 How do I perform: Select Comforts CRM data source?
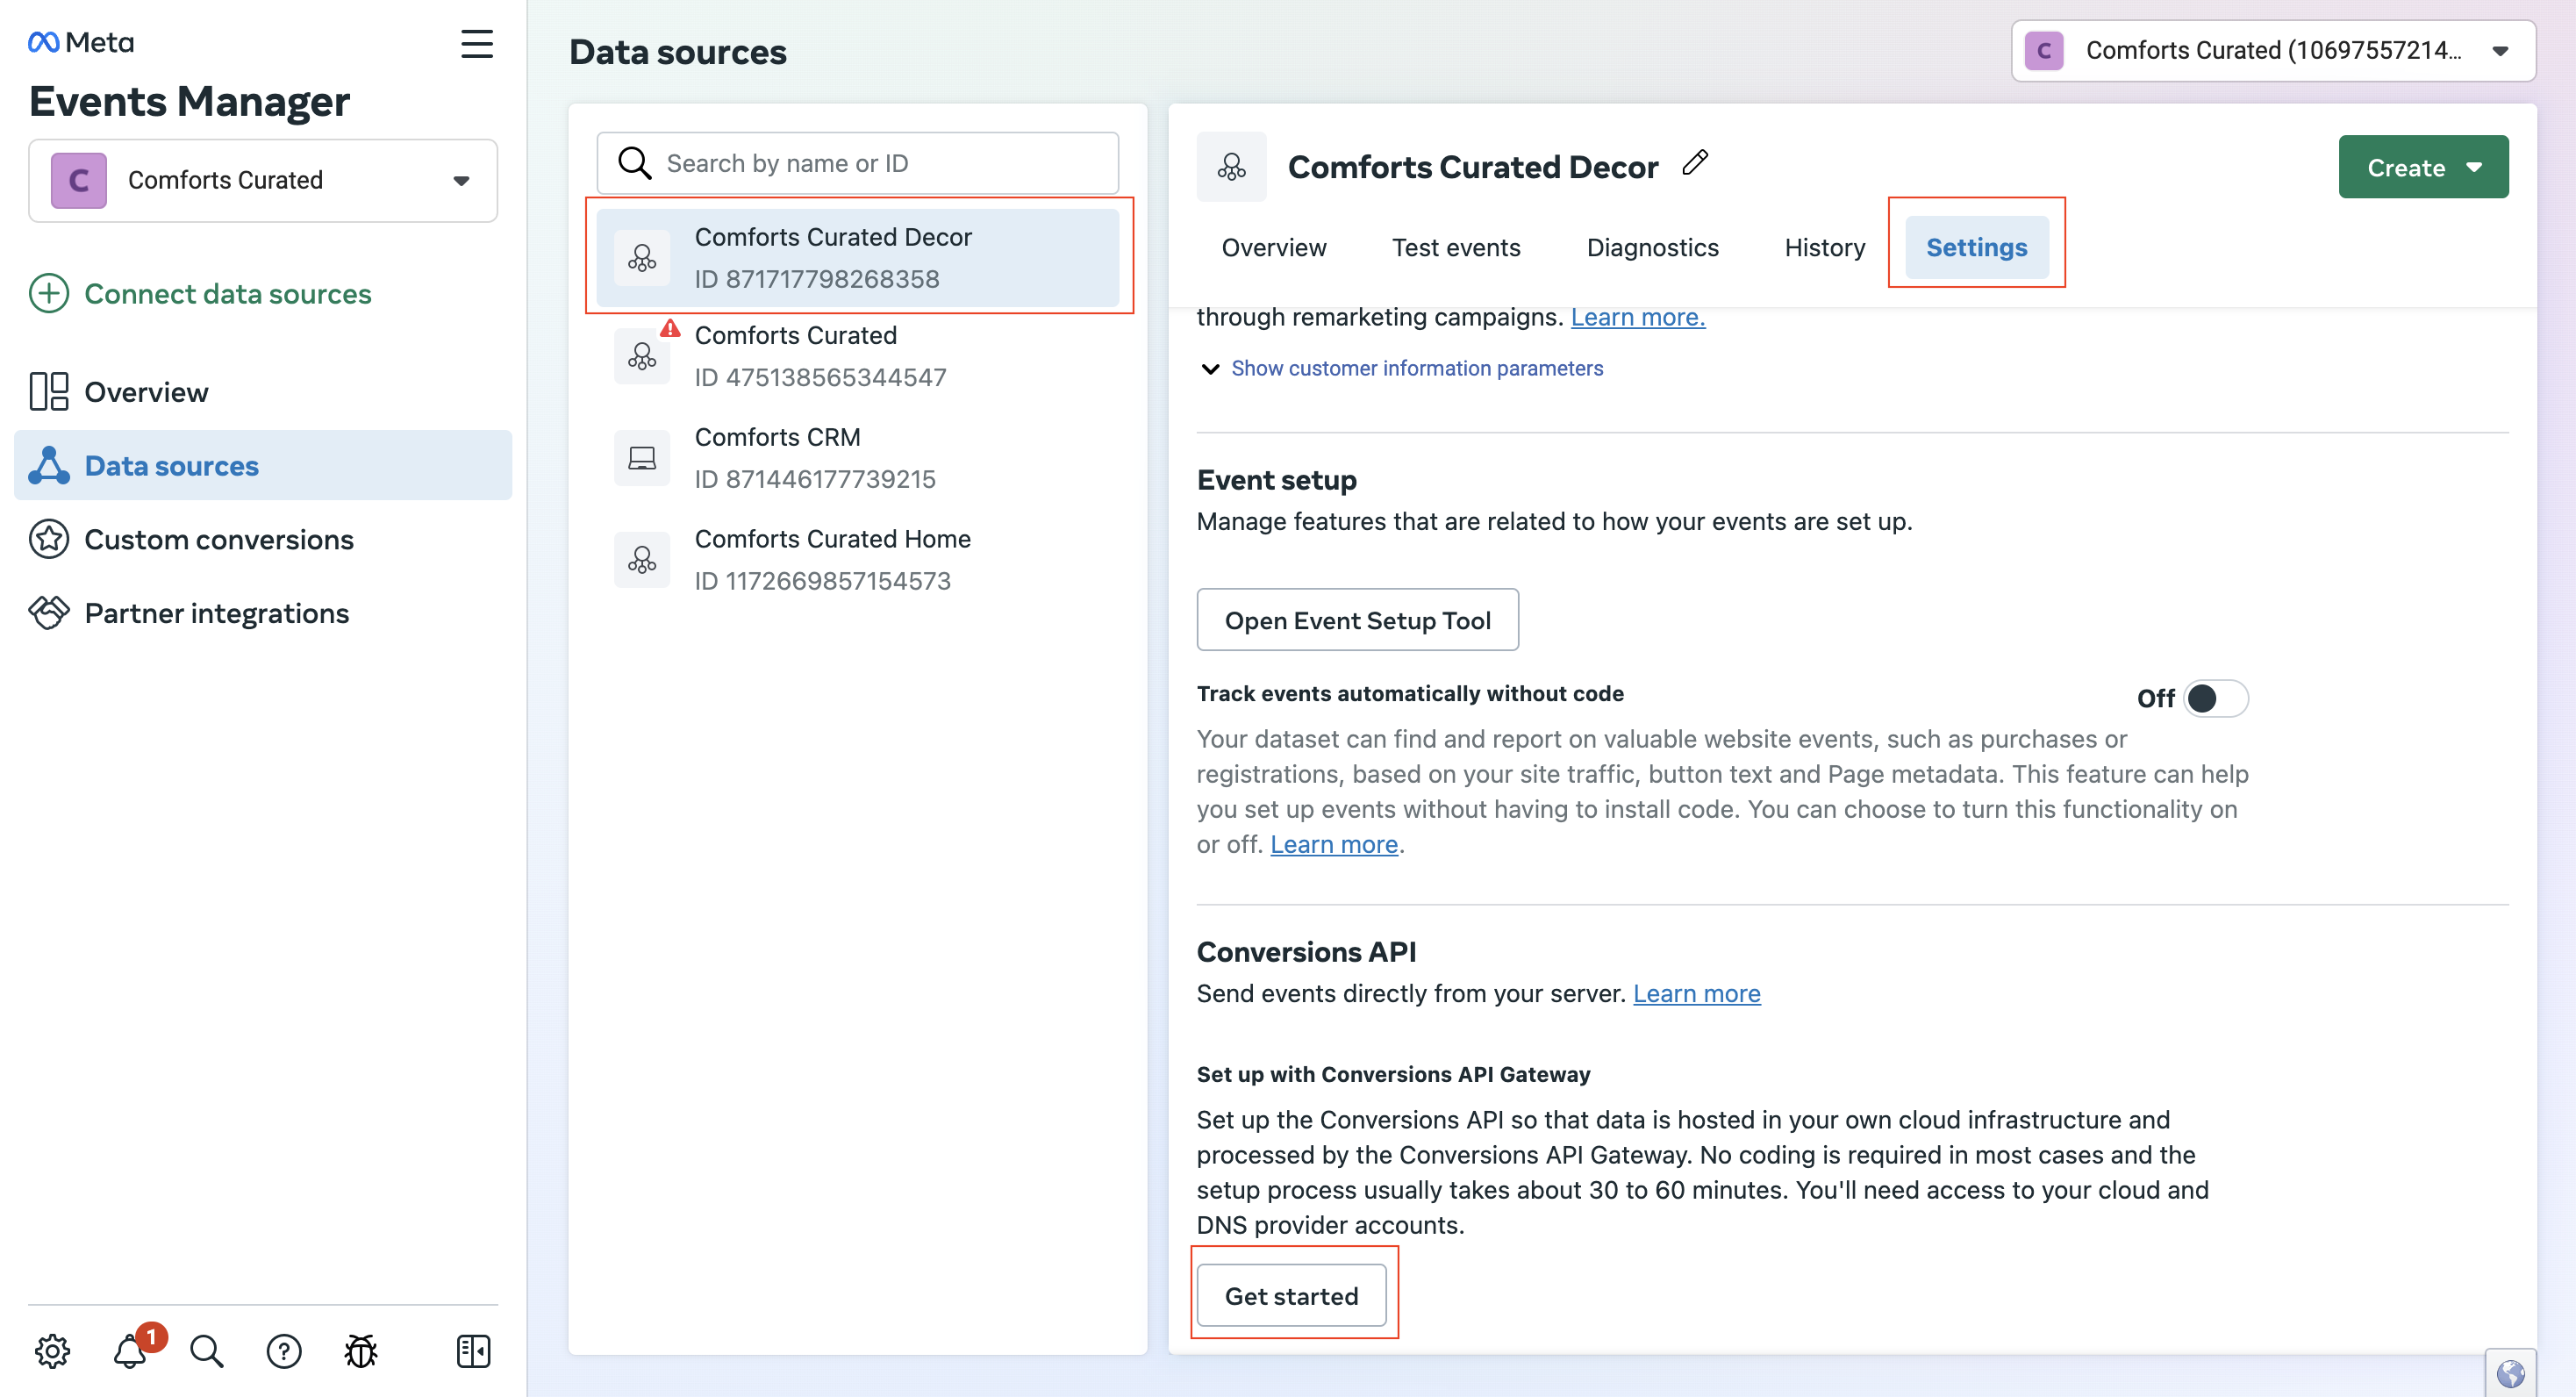click(x=858, y=458)
